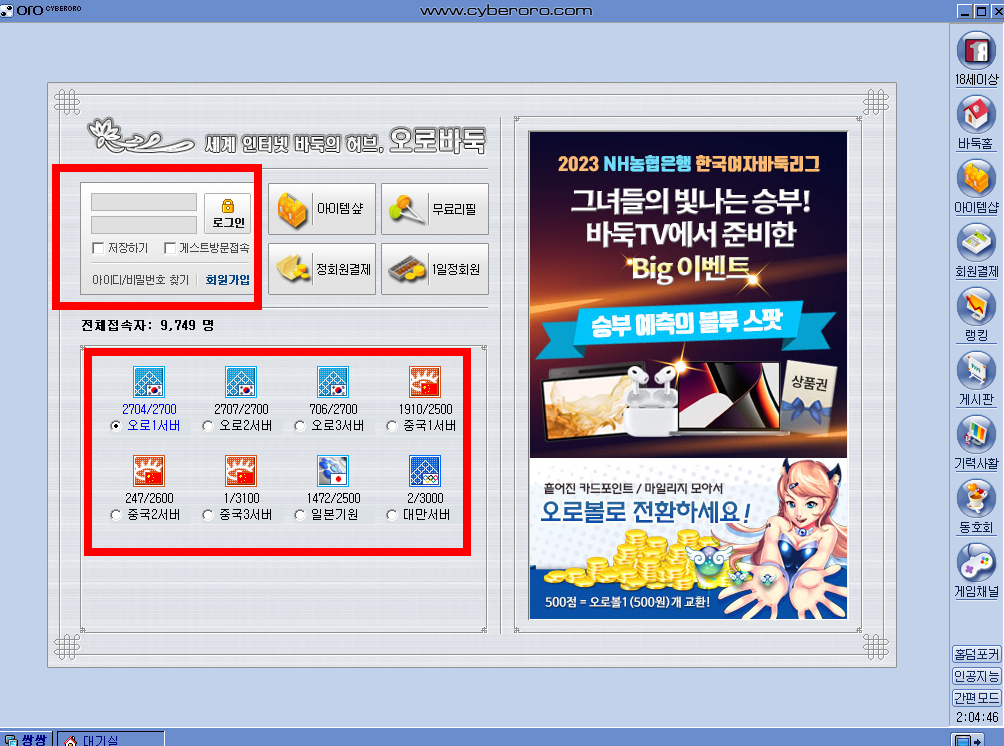Click the 오로1서버 server flag icon
Image resolution: width=1004 pixels, height=746 pixels.
click(149, 382)
